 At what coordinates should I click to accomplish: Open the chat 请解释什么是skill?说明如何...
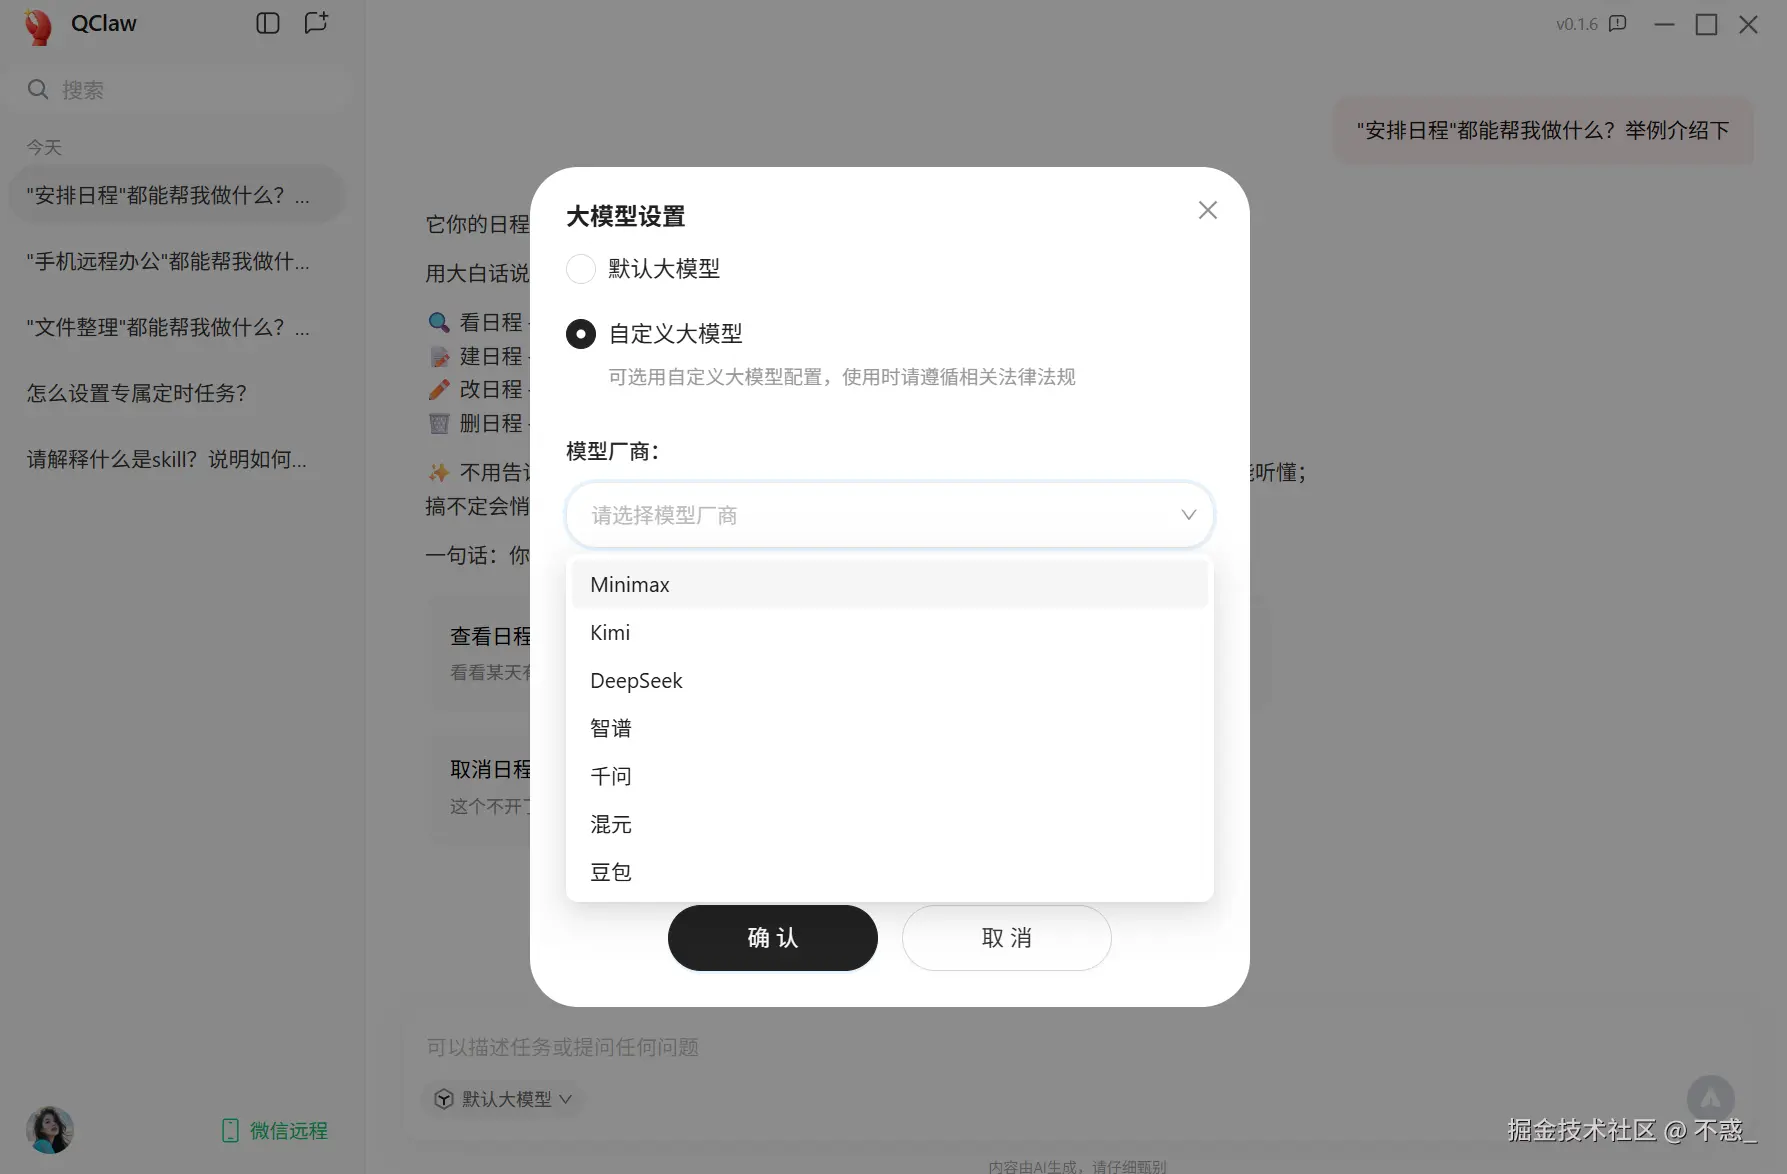click(x=177, y=459)
